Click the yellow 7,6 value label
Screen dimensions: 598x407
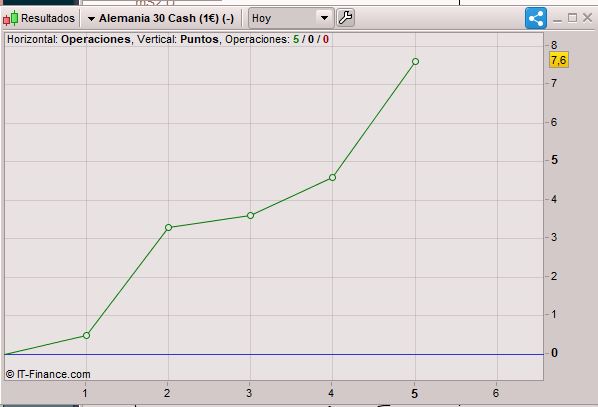pyautogui.click(x=559, y=60)
